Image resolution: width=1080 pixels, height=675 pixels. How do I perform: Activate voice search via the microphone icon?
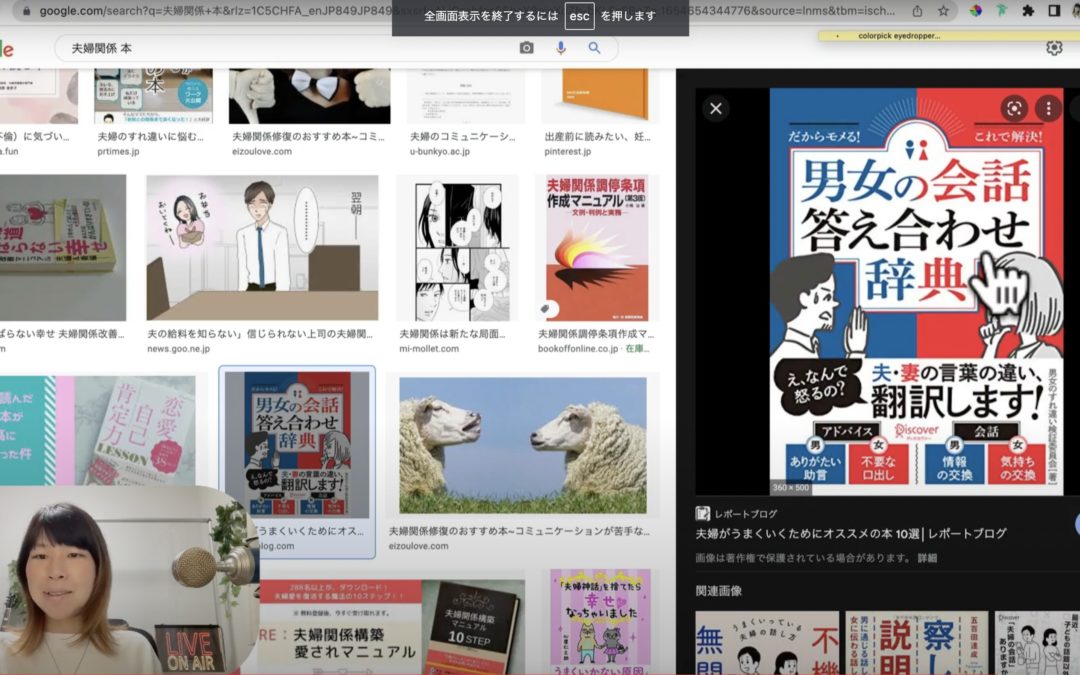[x=560, y=47]
